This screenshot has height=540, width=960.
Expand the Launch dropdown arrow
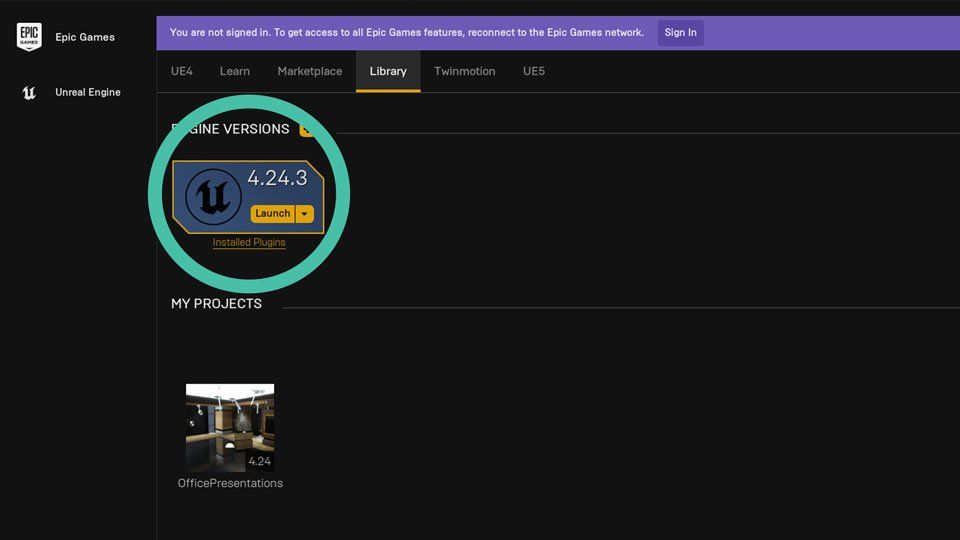[x=305, y=214]
